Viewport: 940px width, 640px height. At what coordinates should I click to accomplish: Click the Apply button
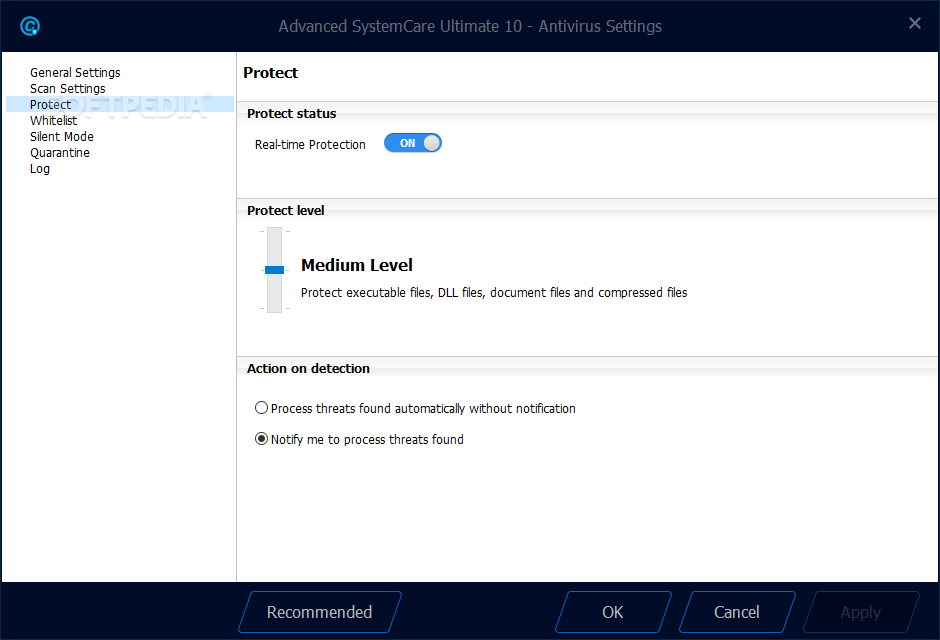click(x=861, y=612)
